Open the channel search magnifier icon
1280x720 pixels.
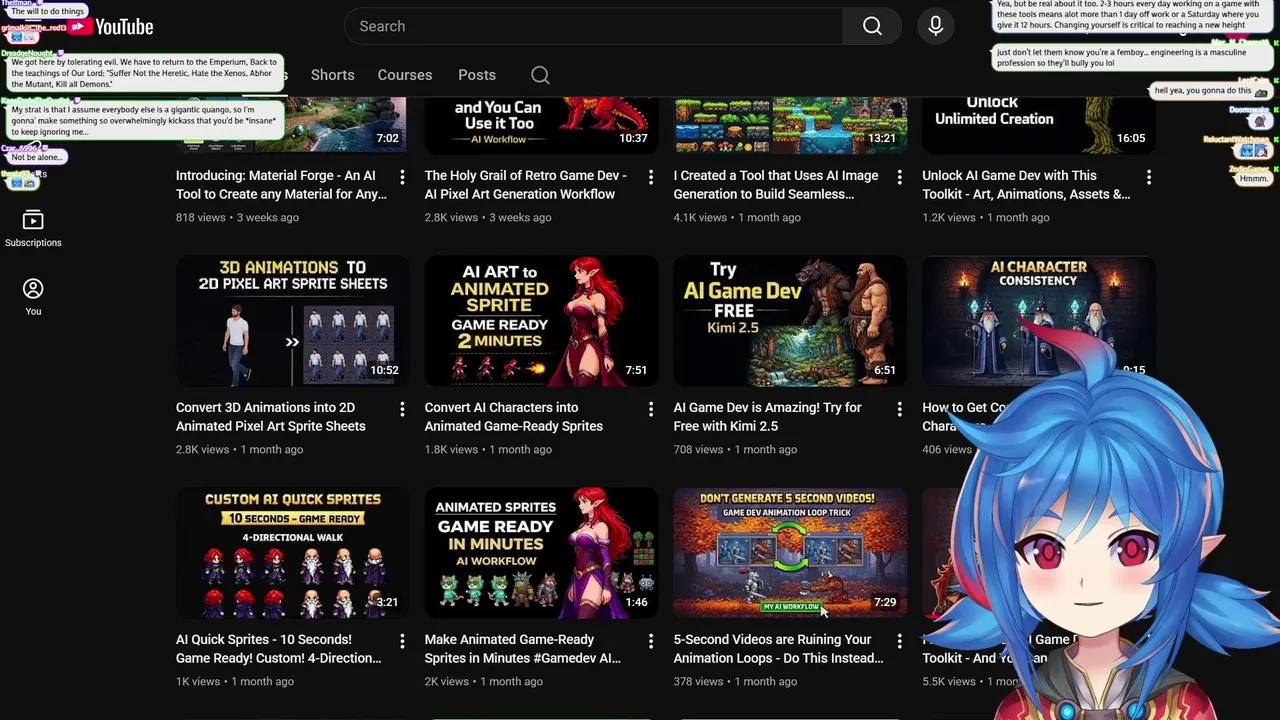click(540, 75)
